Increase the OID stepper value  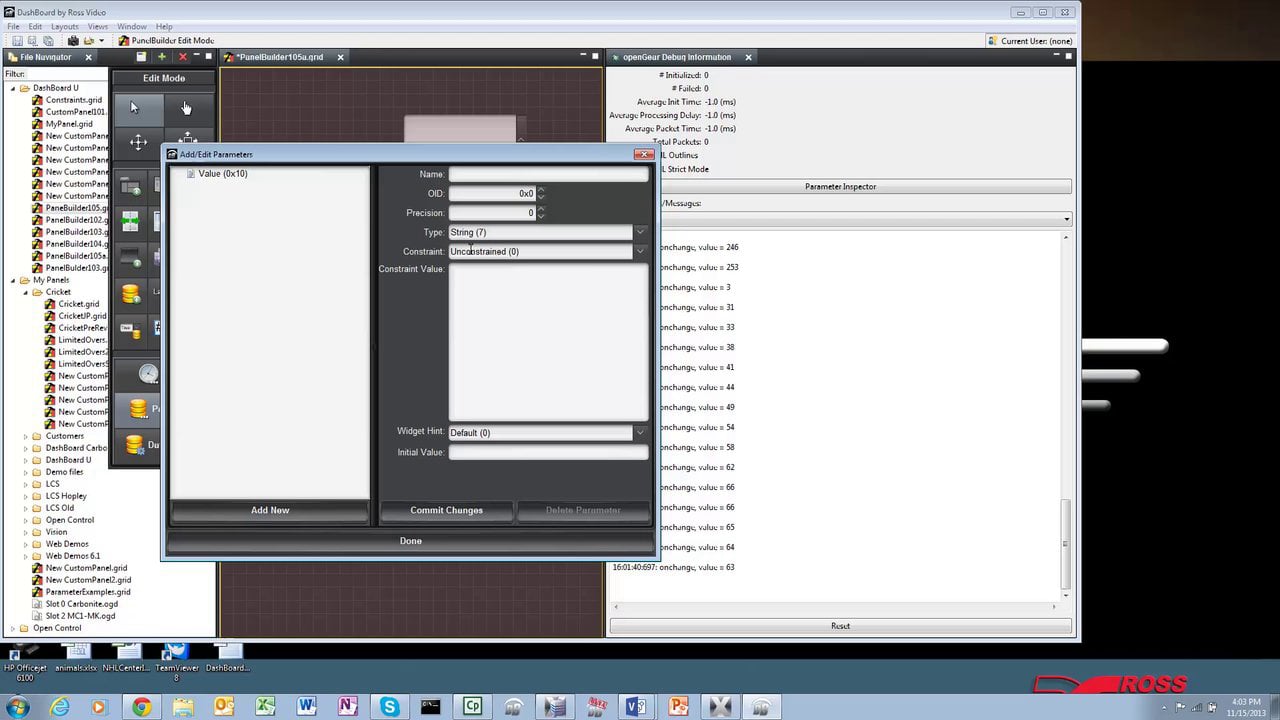[541, 190]
